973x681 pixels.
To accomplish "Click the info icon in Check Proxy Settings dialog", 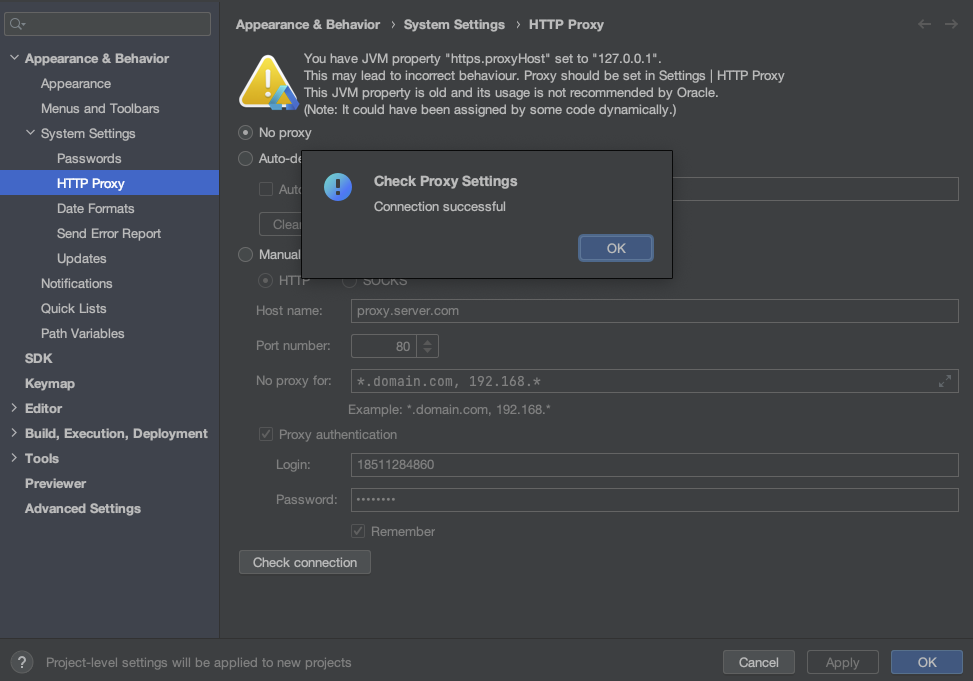I will click(337, 187).
